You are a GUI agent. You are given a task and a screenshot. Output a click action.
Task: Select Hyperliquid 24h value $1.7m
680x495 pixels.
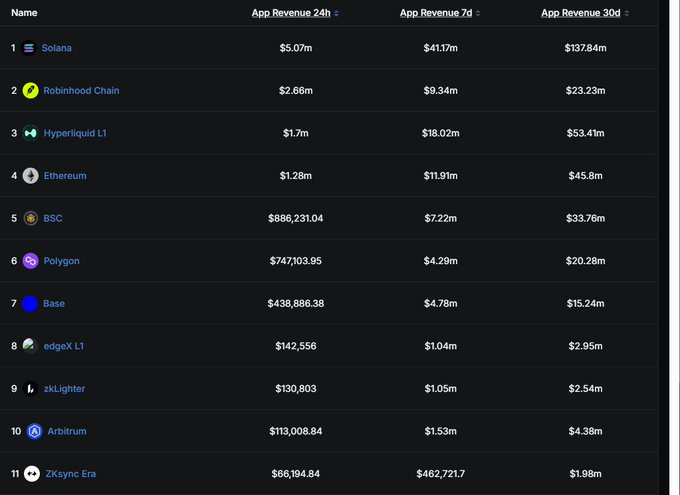pyautogui.click(x=296, y=133)
